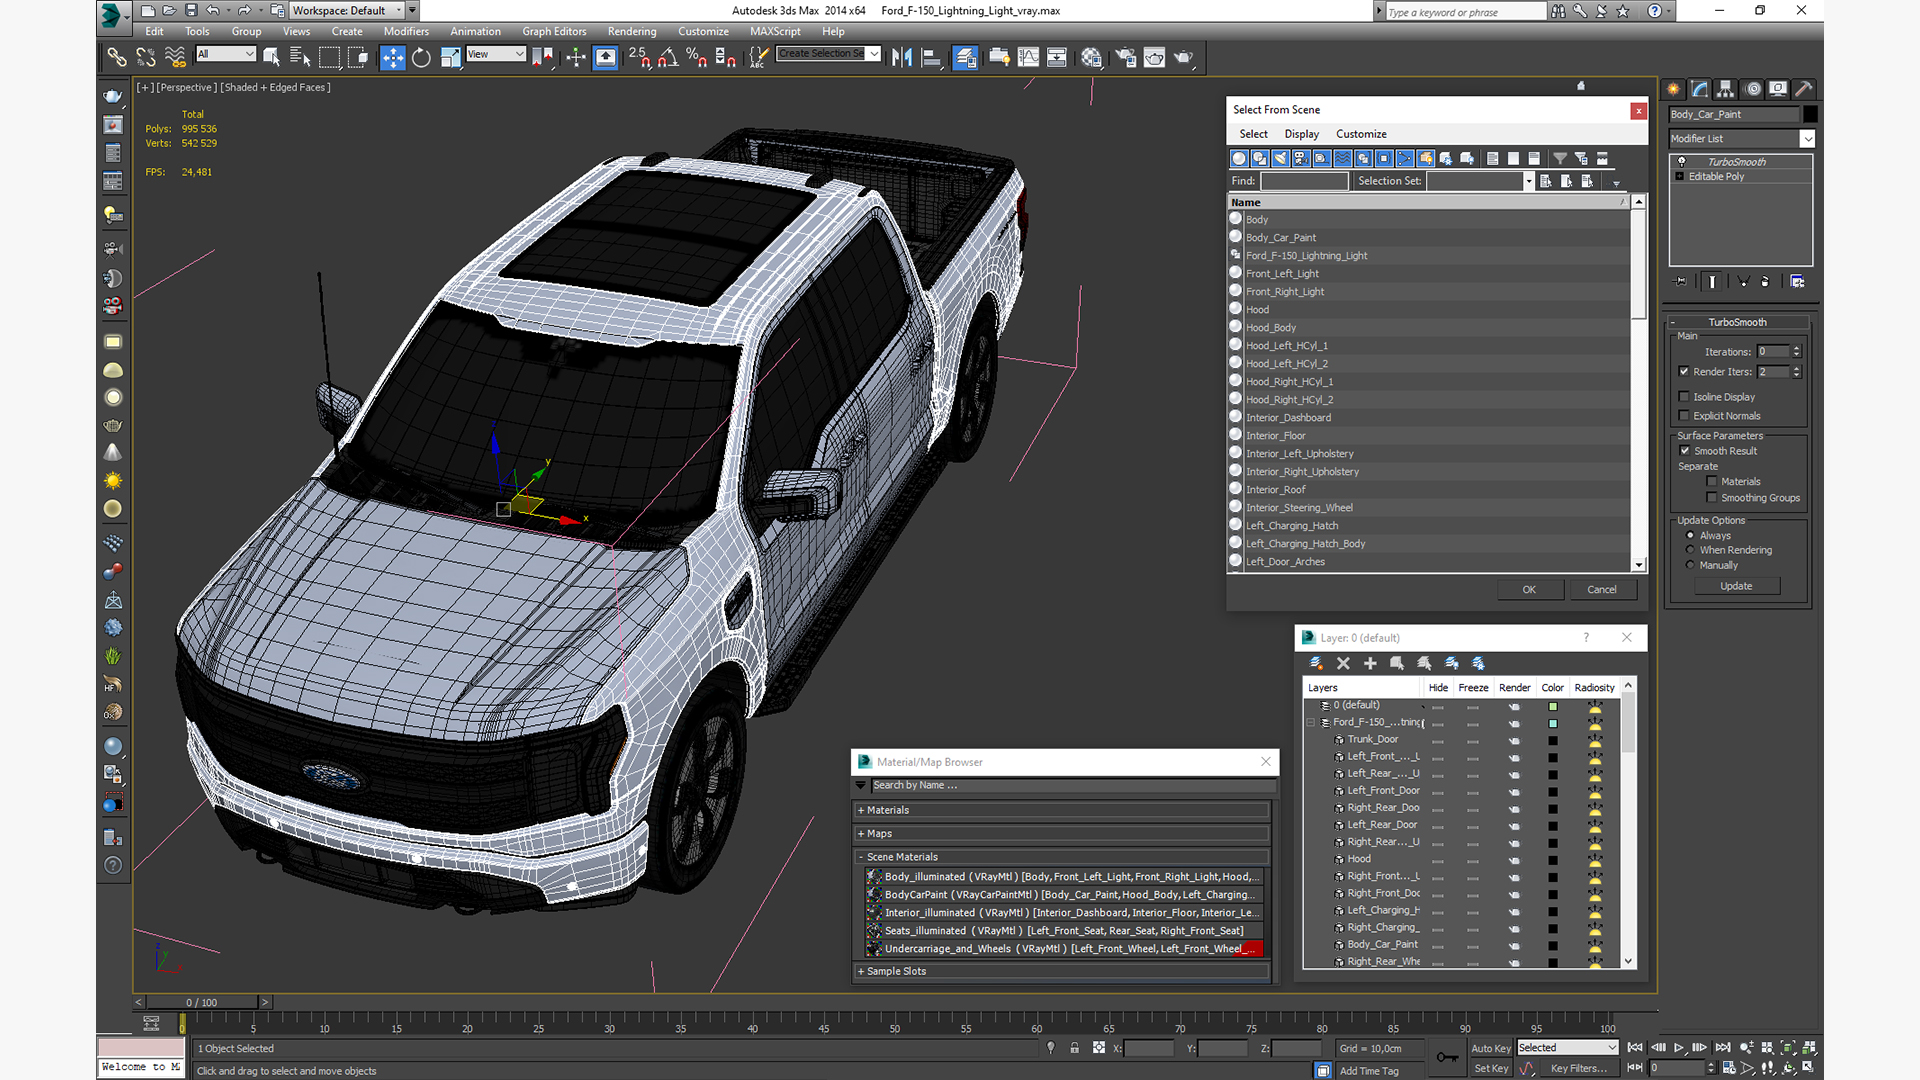Enable Separate by Smoothing Groups checkbox
Viewport: 1920px width, 1080px height.
point(1712,497)
